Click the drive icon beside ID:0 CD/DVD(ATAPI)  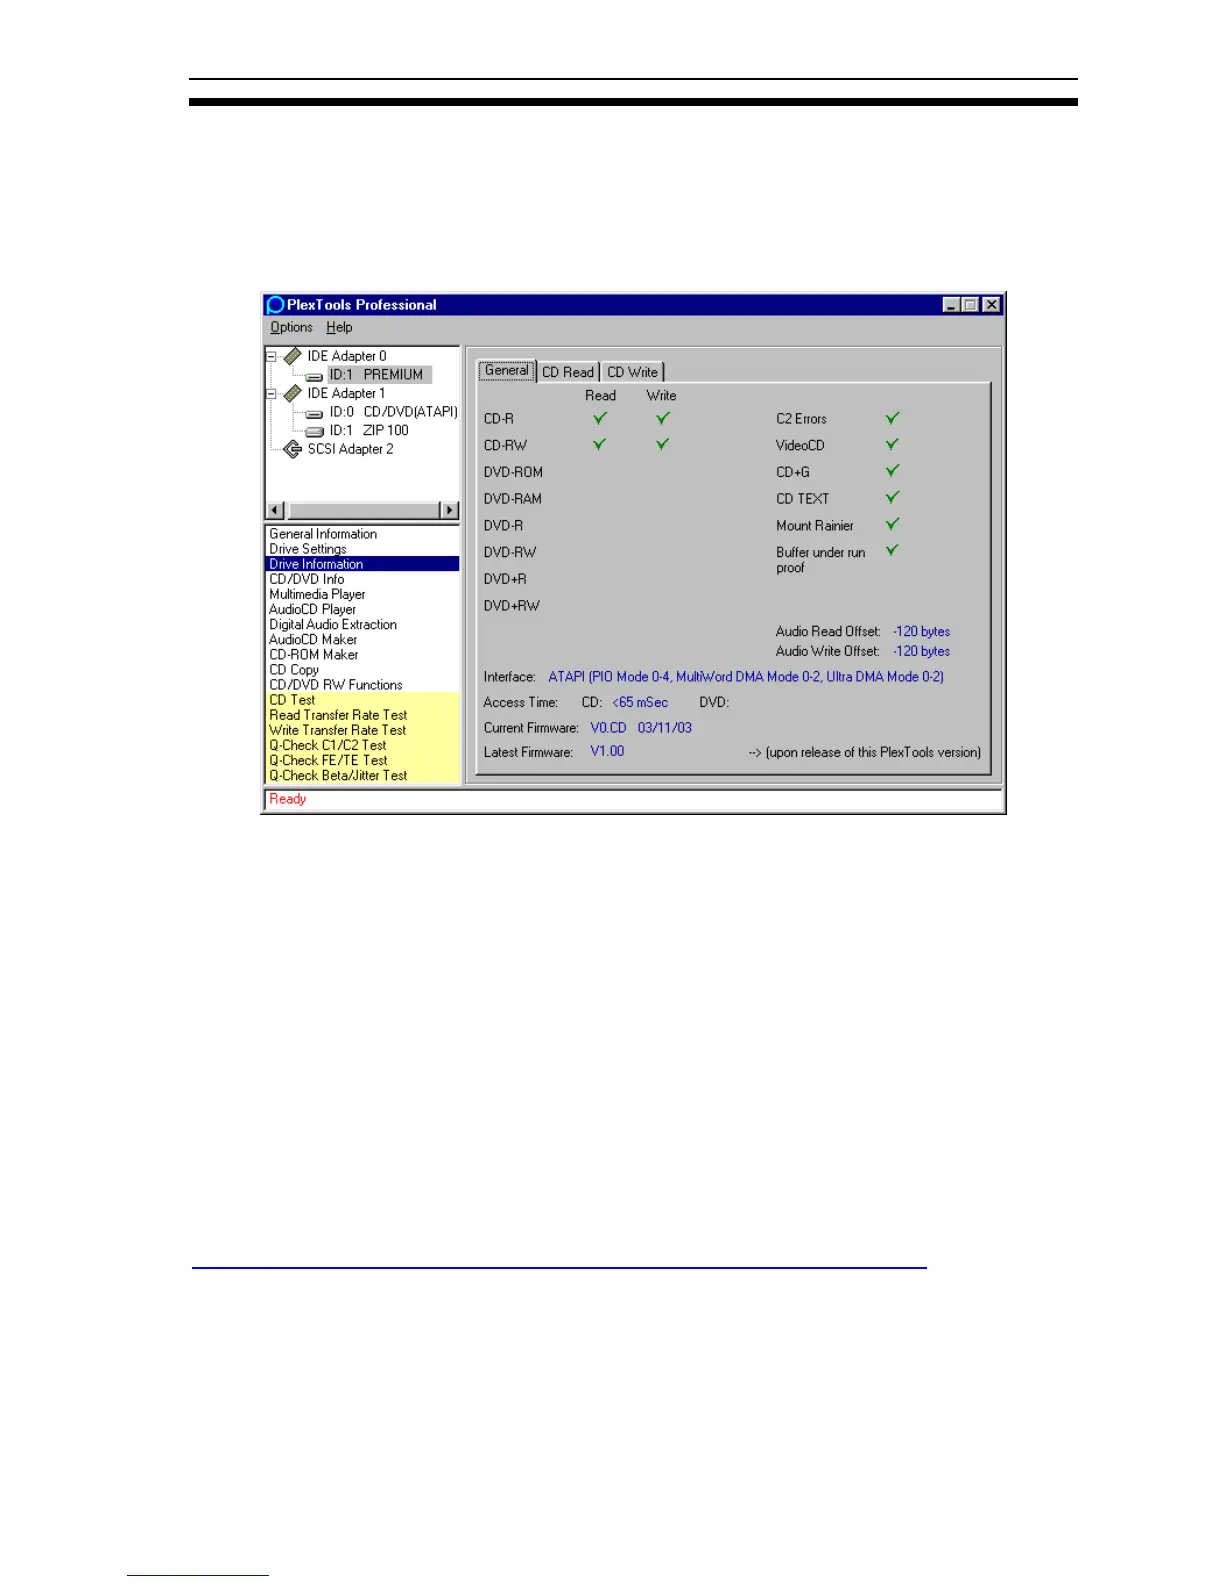pos(314,413)
